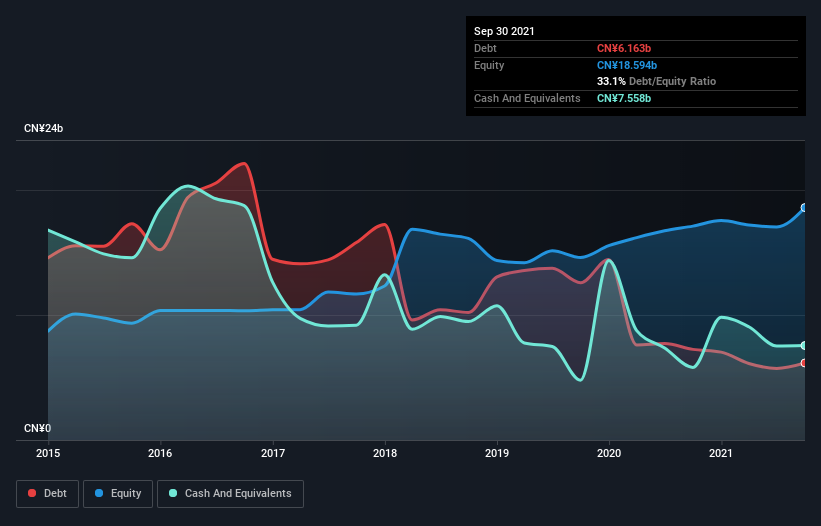
Task: Toggle Cash And Equivalents legend button
Action: pyautogui.click(x=230, y=494)
